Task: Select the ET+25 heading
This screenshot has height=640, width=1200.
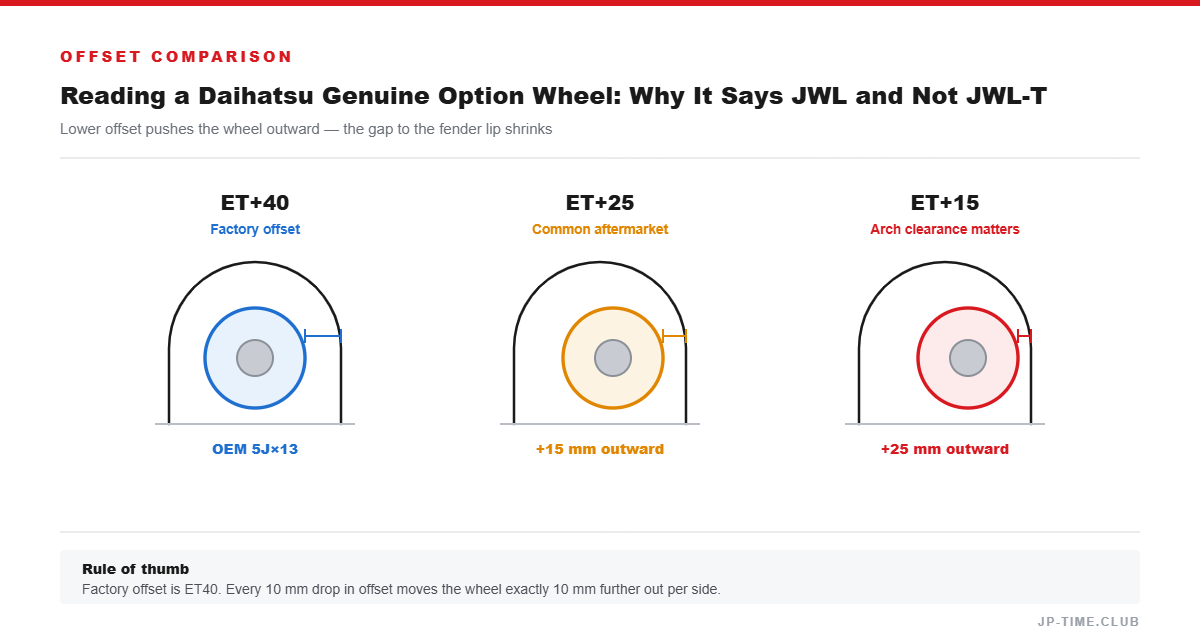Action: [600, 203]
